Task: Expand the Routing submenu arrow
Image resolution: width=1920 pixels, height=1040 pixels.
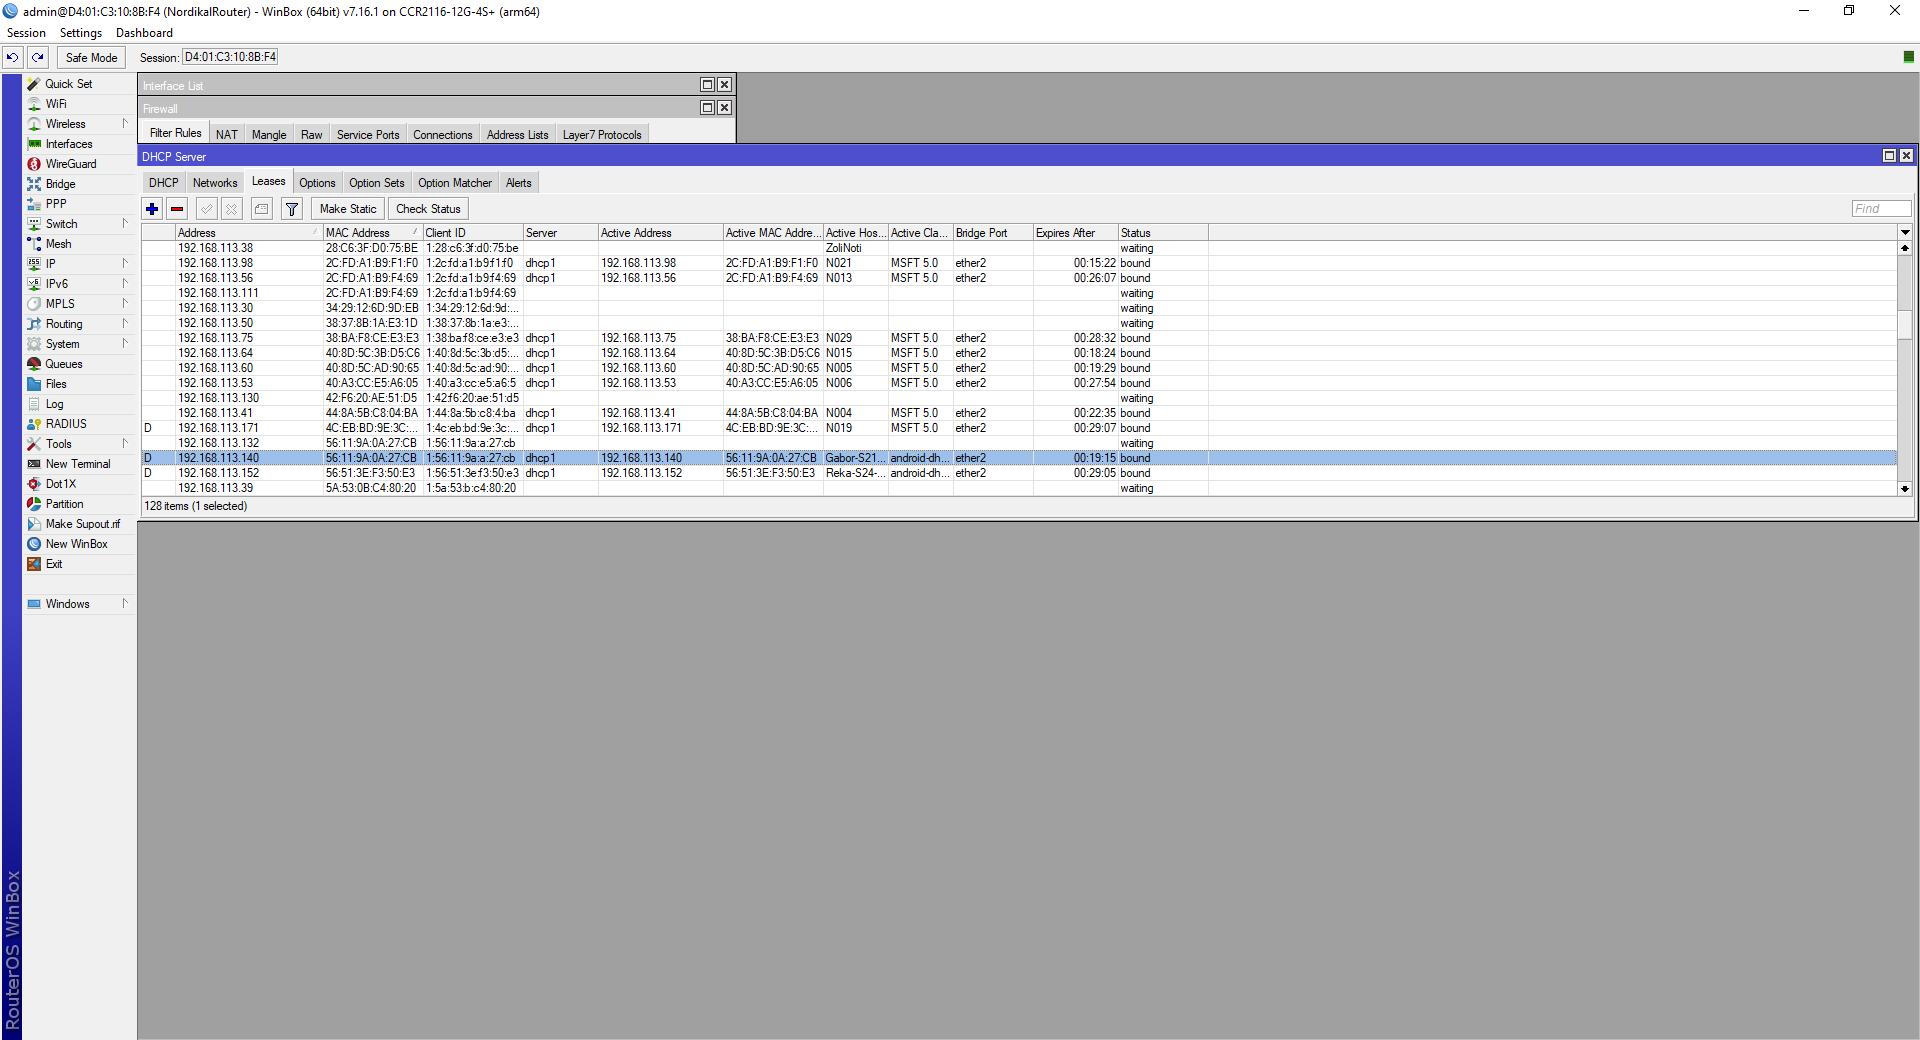Action: point(126,323)
